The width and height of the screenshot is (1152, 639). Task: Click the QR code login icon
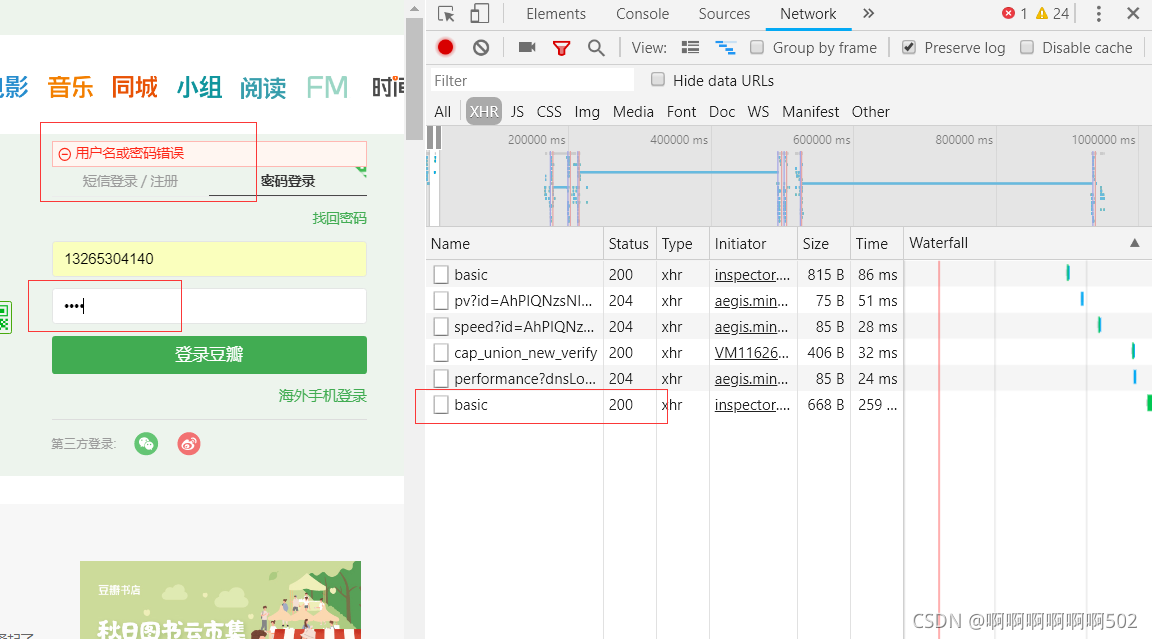click(5, 317)
